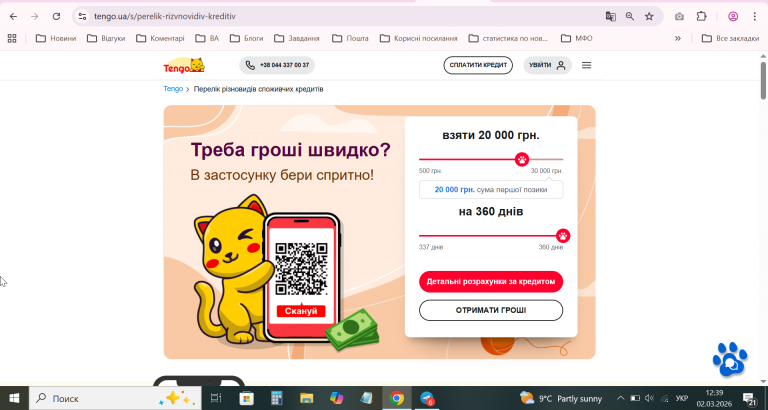The width and height of the screenshot is (768, 410).
Task: Open Chrome's three-dot menu
Action: (x=755, y=16)
